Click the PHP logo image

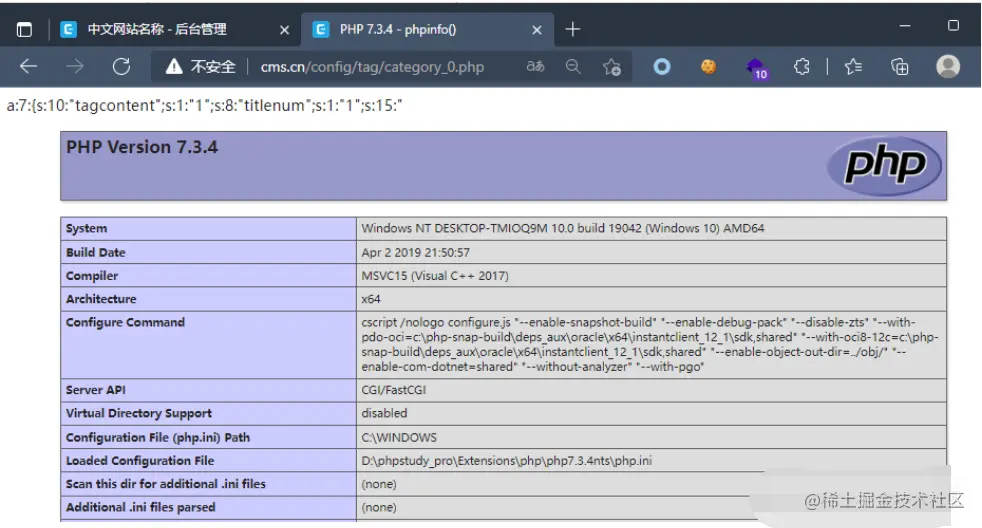coord(884,166)
